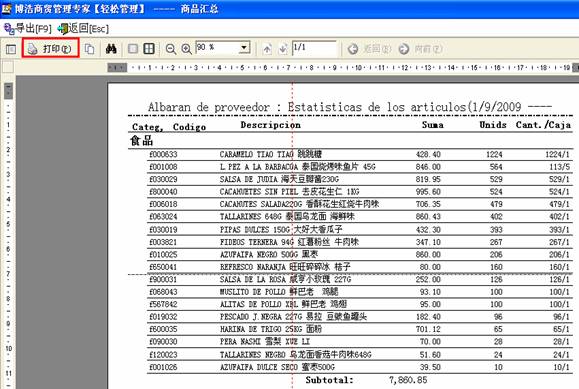This screenshot has height=389, width=579.
Task: Click the ruler corner box
Action: tap(8, 67)
